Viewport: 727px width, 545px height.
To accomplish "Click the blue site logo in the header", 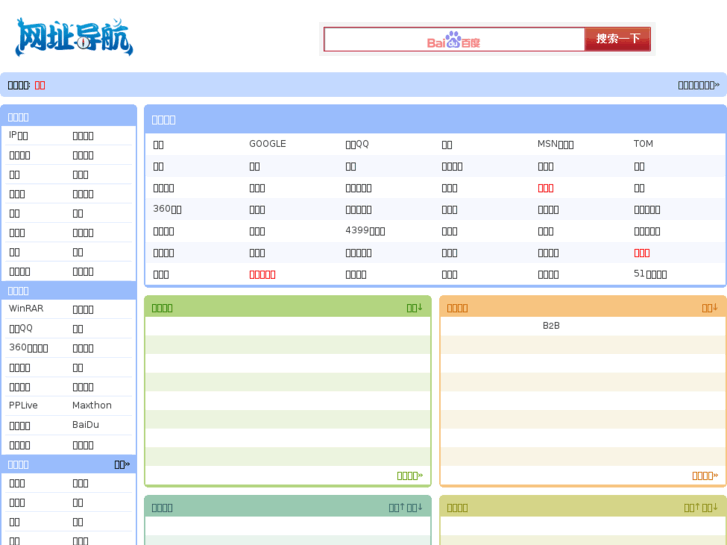I will pos(74,38).
